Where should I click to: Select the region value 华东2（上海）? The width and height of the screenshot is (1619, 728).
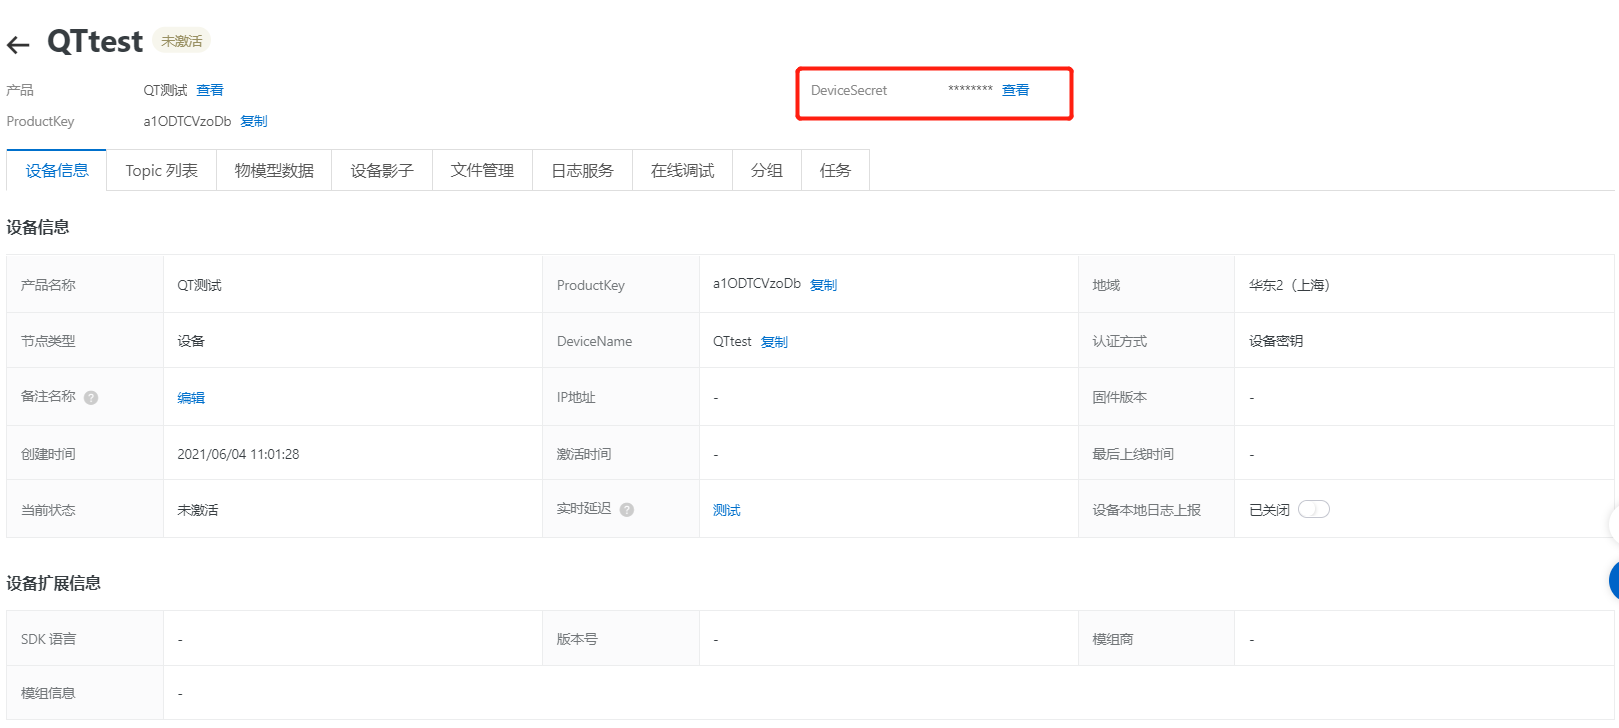click(x=1289, y=285)
